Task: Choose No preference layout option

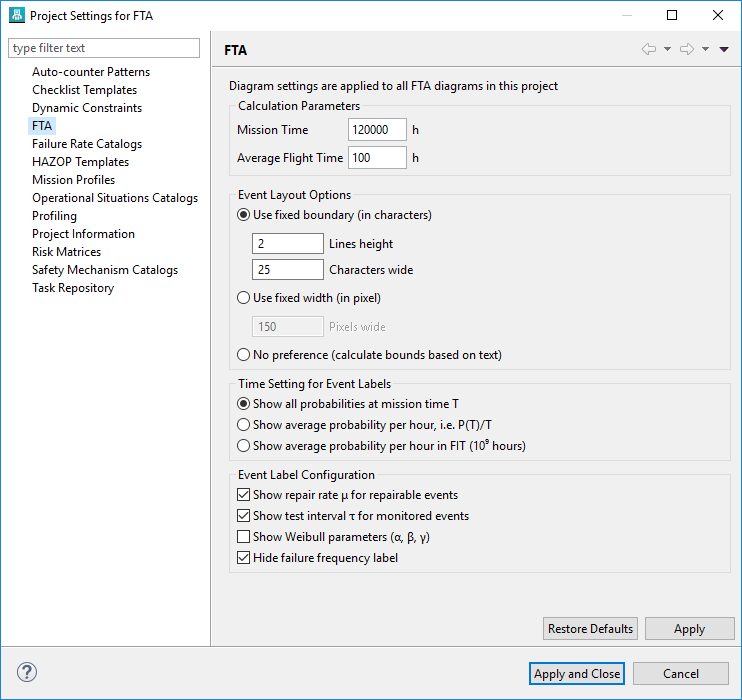Action: tap(243, 355)
